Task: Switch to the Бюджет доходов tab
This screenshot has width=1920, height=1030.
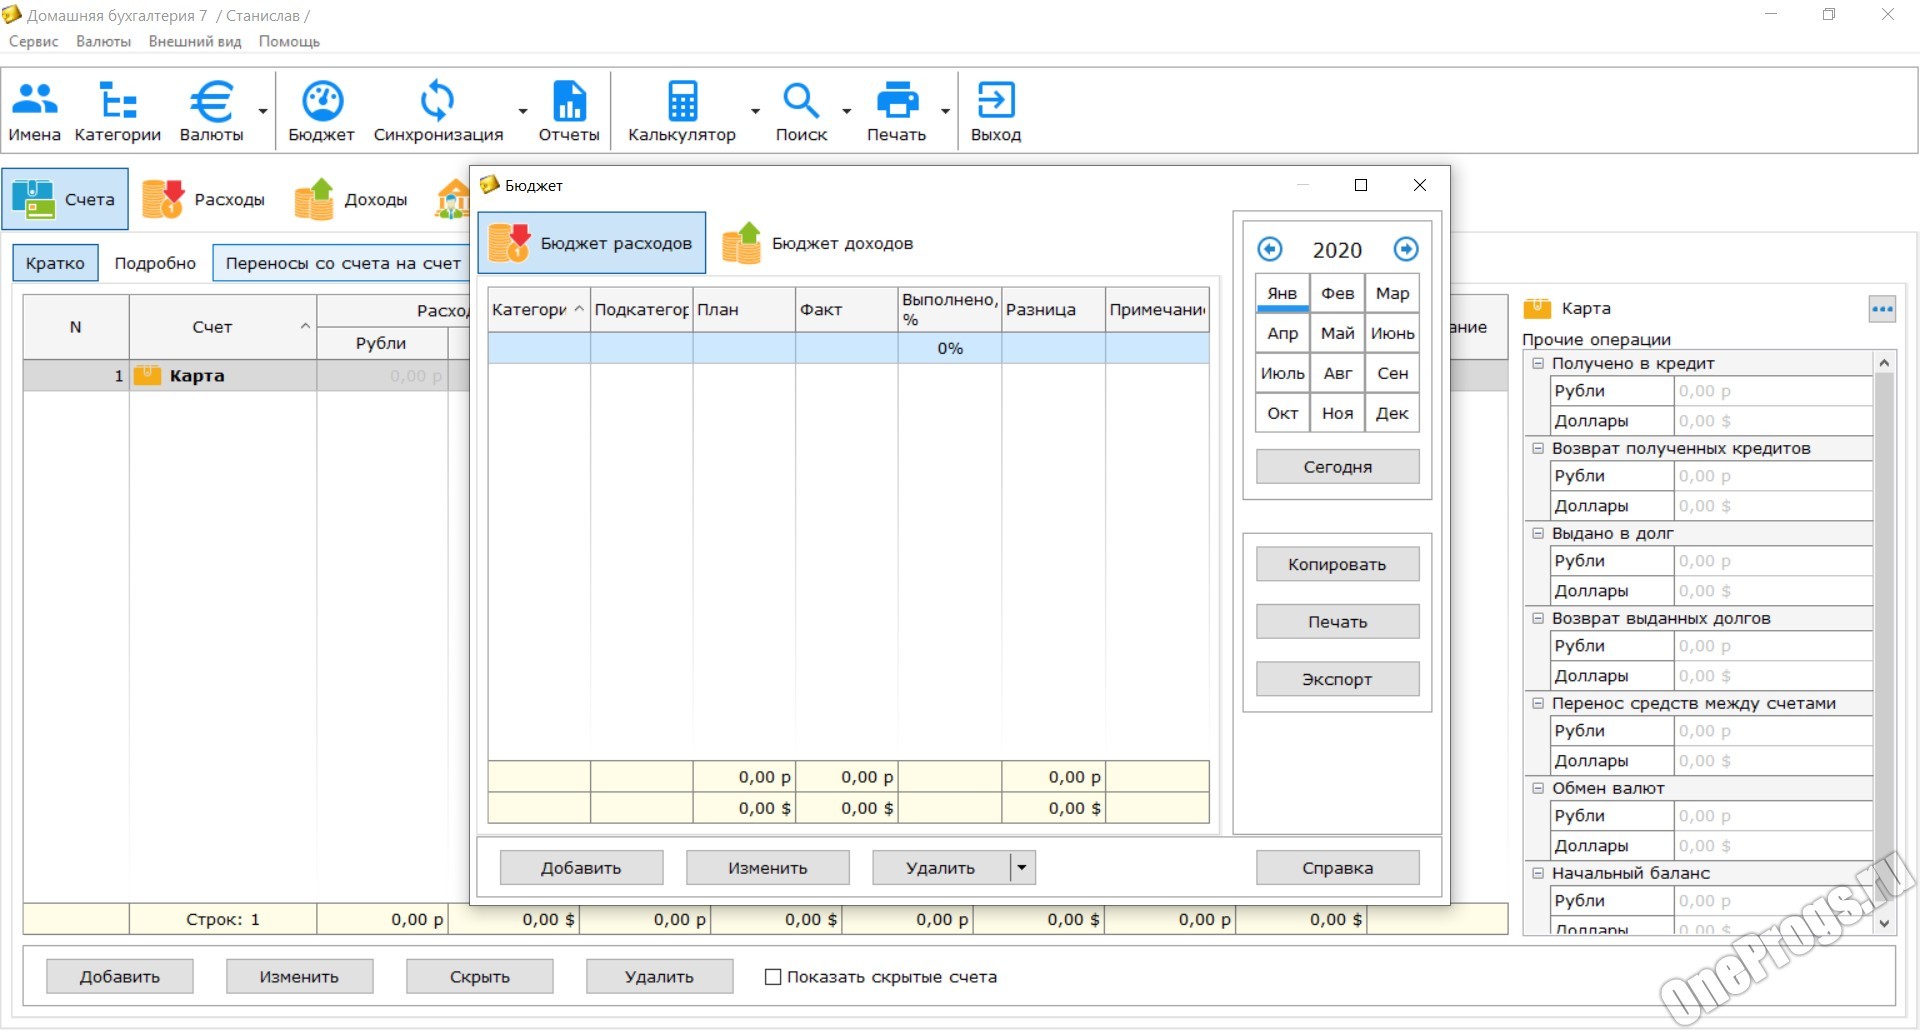Action: click(818, 243)
